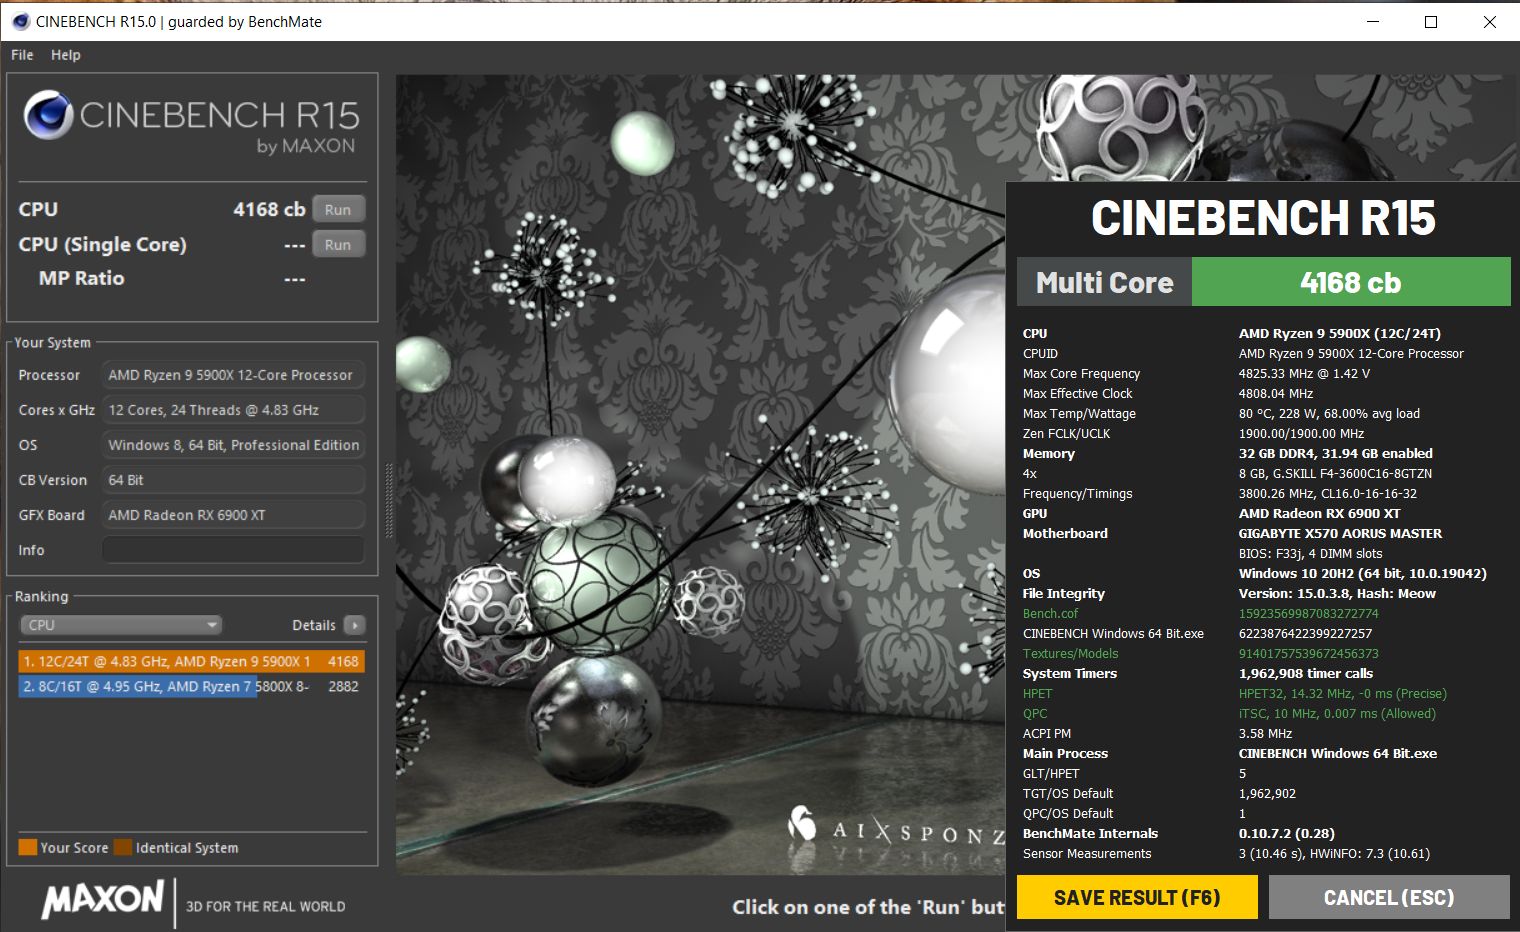
Task: Run the CPU (Single Core) benchmark
Action: coord(338,244)
